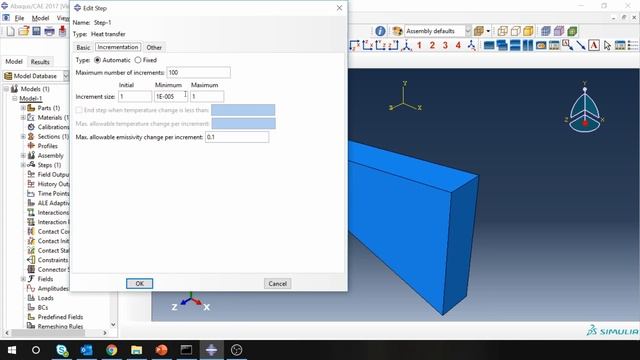Click Max. allowable emissivity change field

pos(237,137)
